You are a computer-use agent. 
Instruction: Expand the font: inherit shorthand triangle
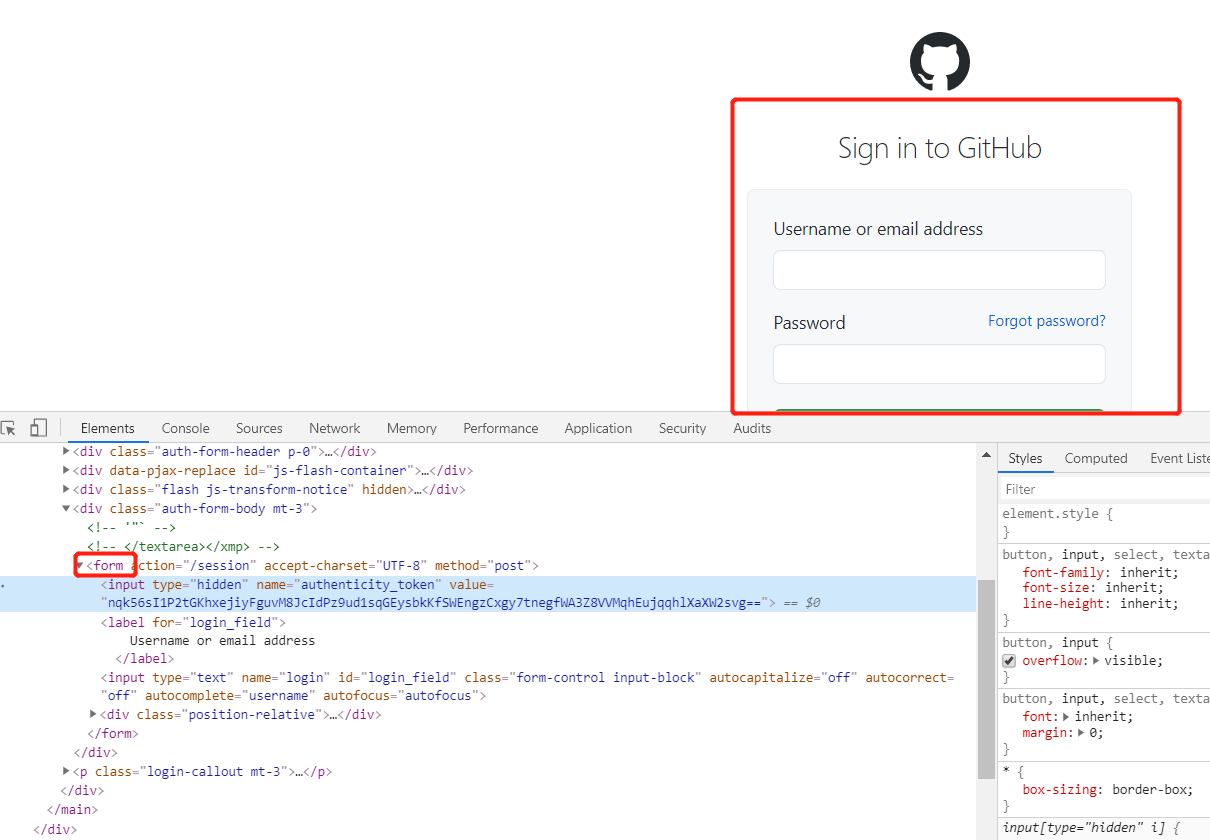tap(1066, 717)
